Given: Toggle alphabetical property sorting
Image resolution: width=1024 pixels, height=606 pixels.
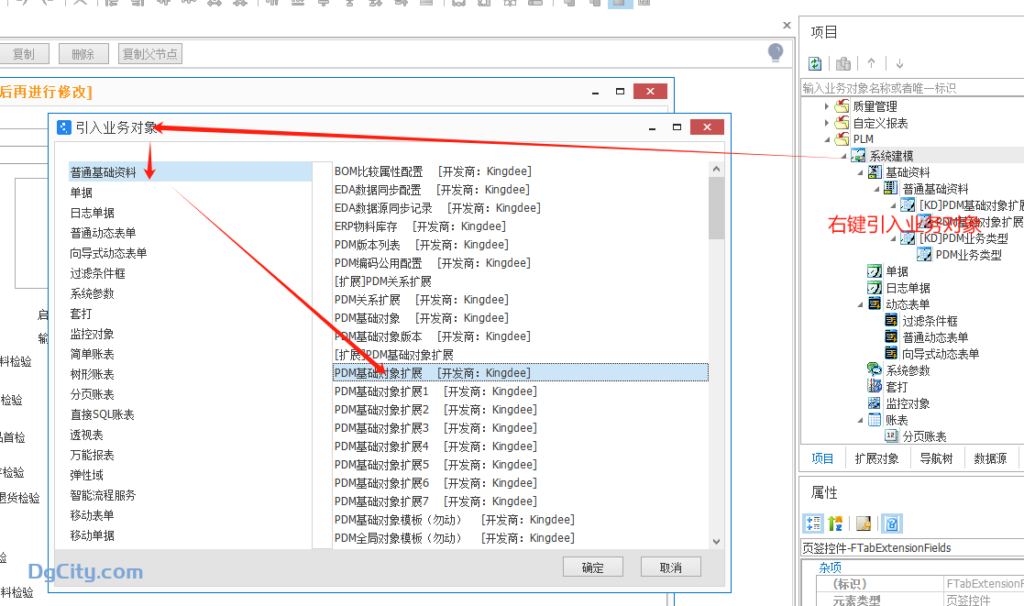Looking at the screenshot, I should click(x=834, y=523).
